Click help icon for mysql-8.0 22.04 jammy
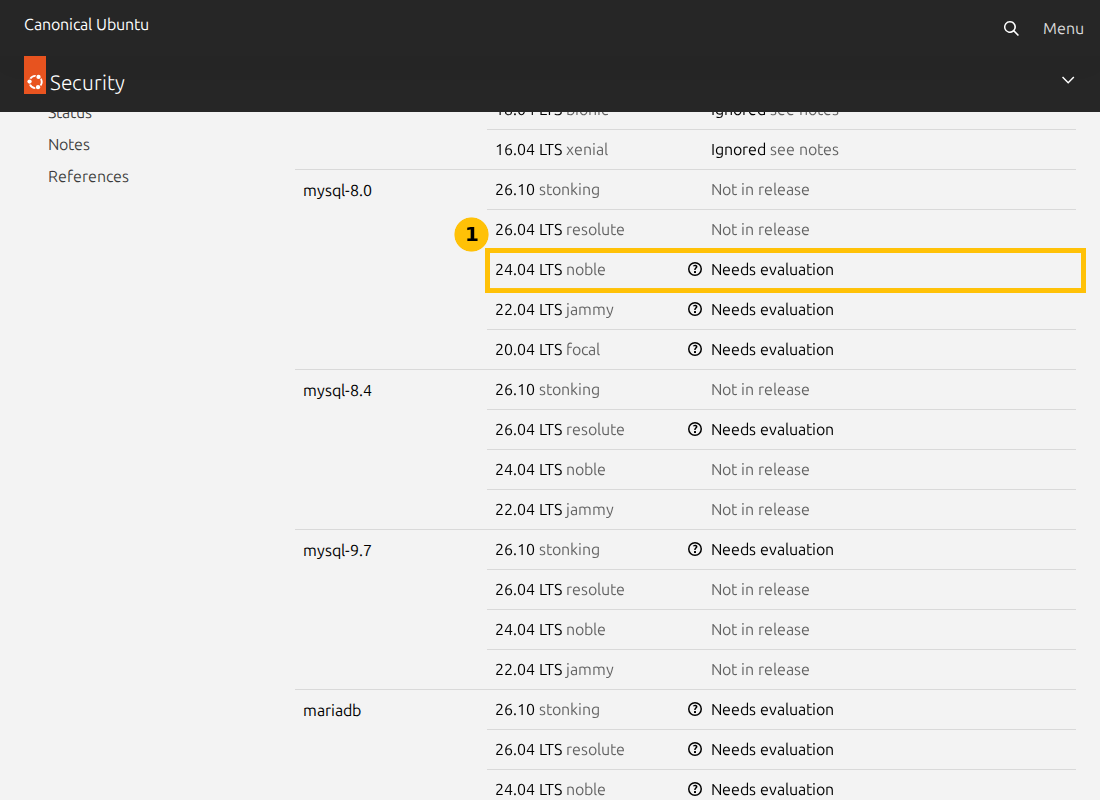This screenshot has width=1100, height=800. (695, 309)
